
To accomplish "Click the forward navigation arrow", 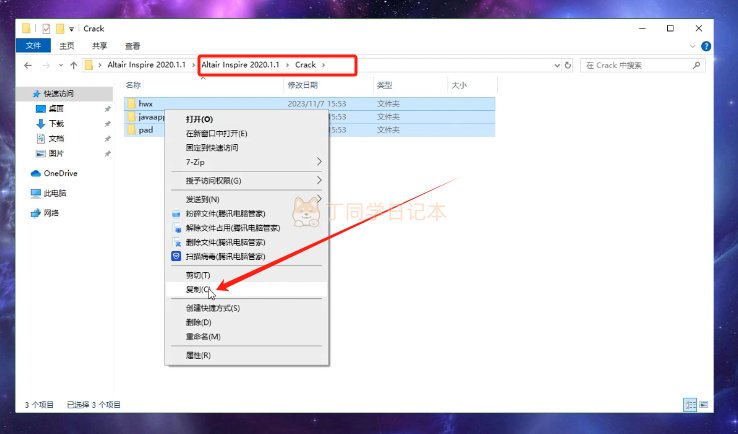I will (x=46, y=65).
